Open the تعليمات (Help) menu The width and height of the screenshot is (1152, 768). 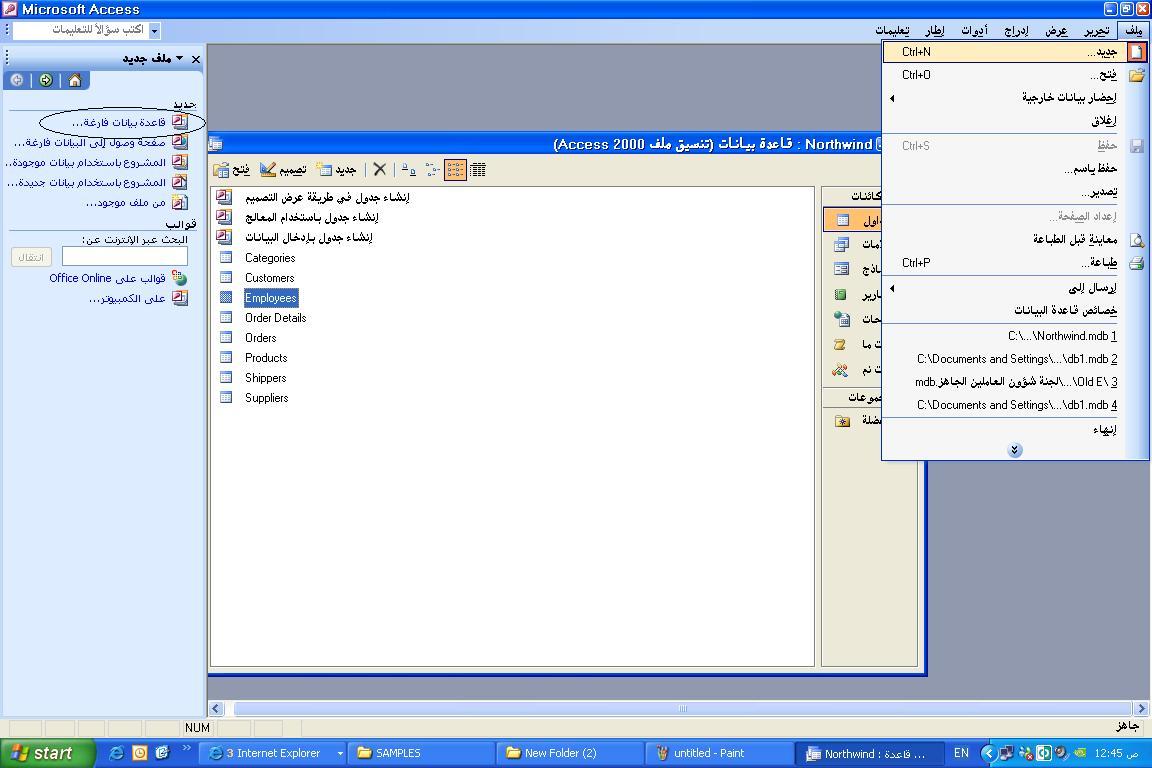pyautogui.click(x=892, y=30)
